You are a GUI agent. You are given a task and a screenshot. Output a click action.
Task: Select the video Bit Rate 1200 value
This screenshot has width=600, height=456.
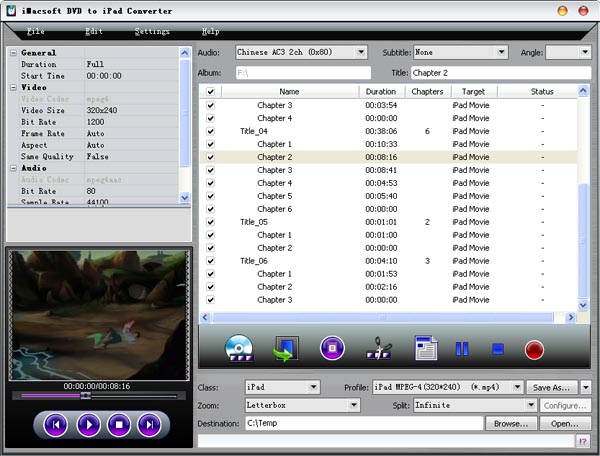(95, 122)
